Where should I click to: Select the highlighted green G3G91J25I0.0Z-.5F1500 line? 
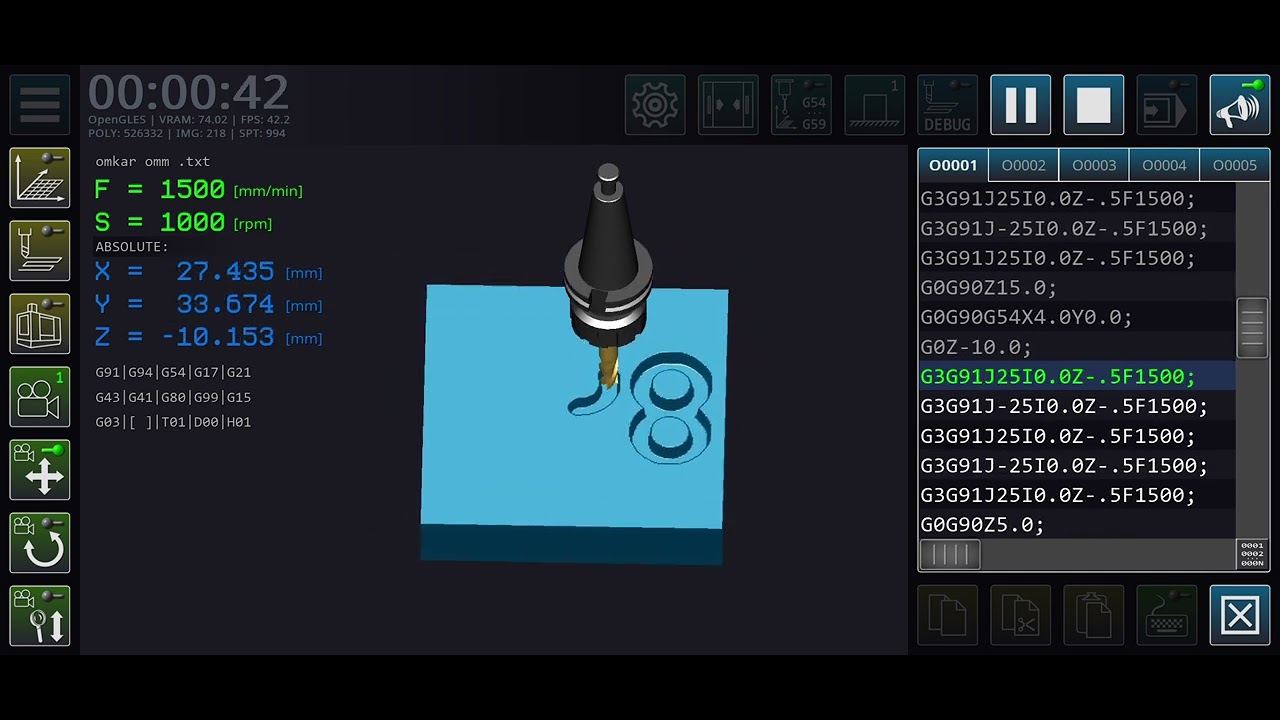(1077, 376)
